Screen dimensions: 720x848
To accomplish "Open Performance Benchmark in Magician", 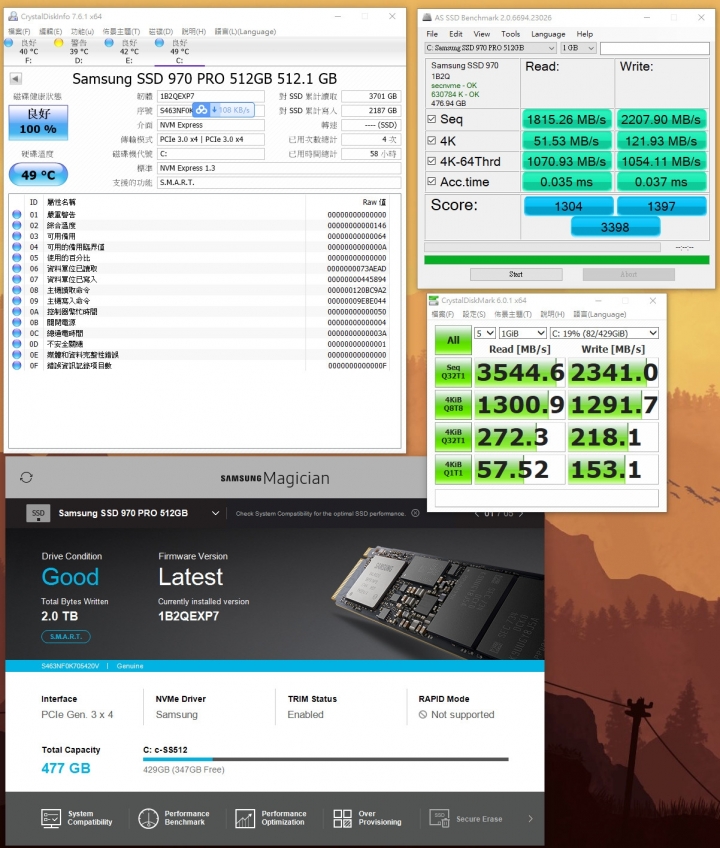I will pyautogui.click(x=174, y=818).
